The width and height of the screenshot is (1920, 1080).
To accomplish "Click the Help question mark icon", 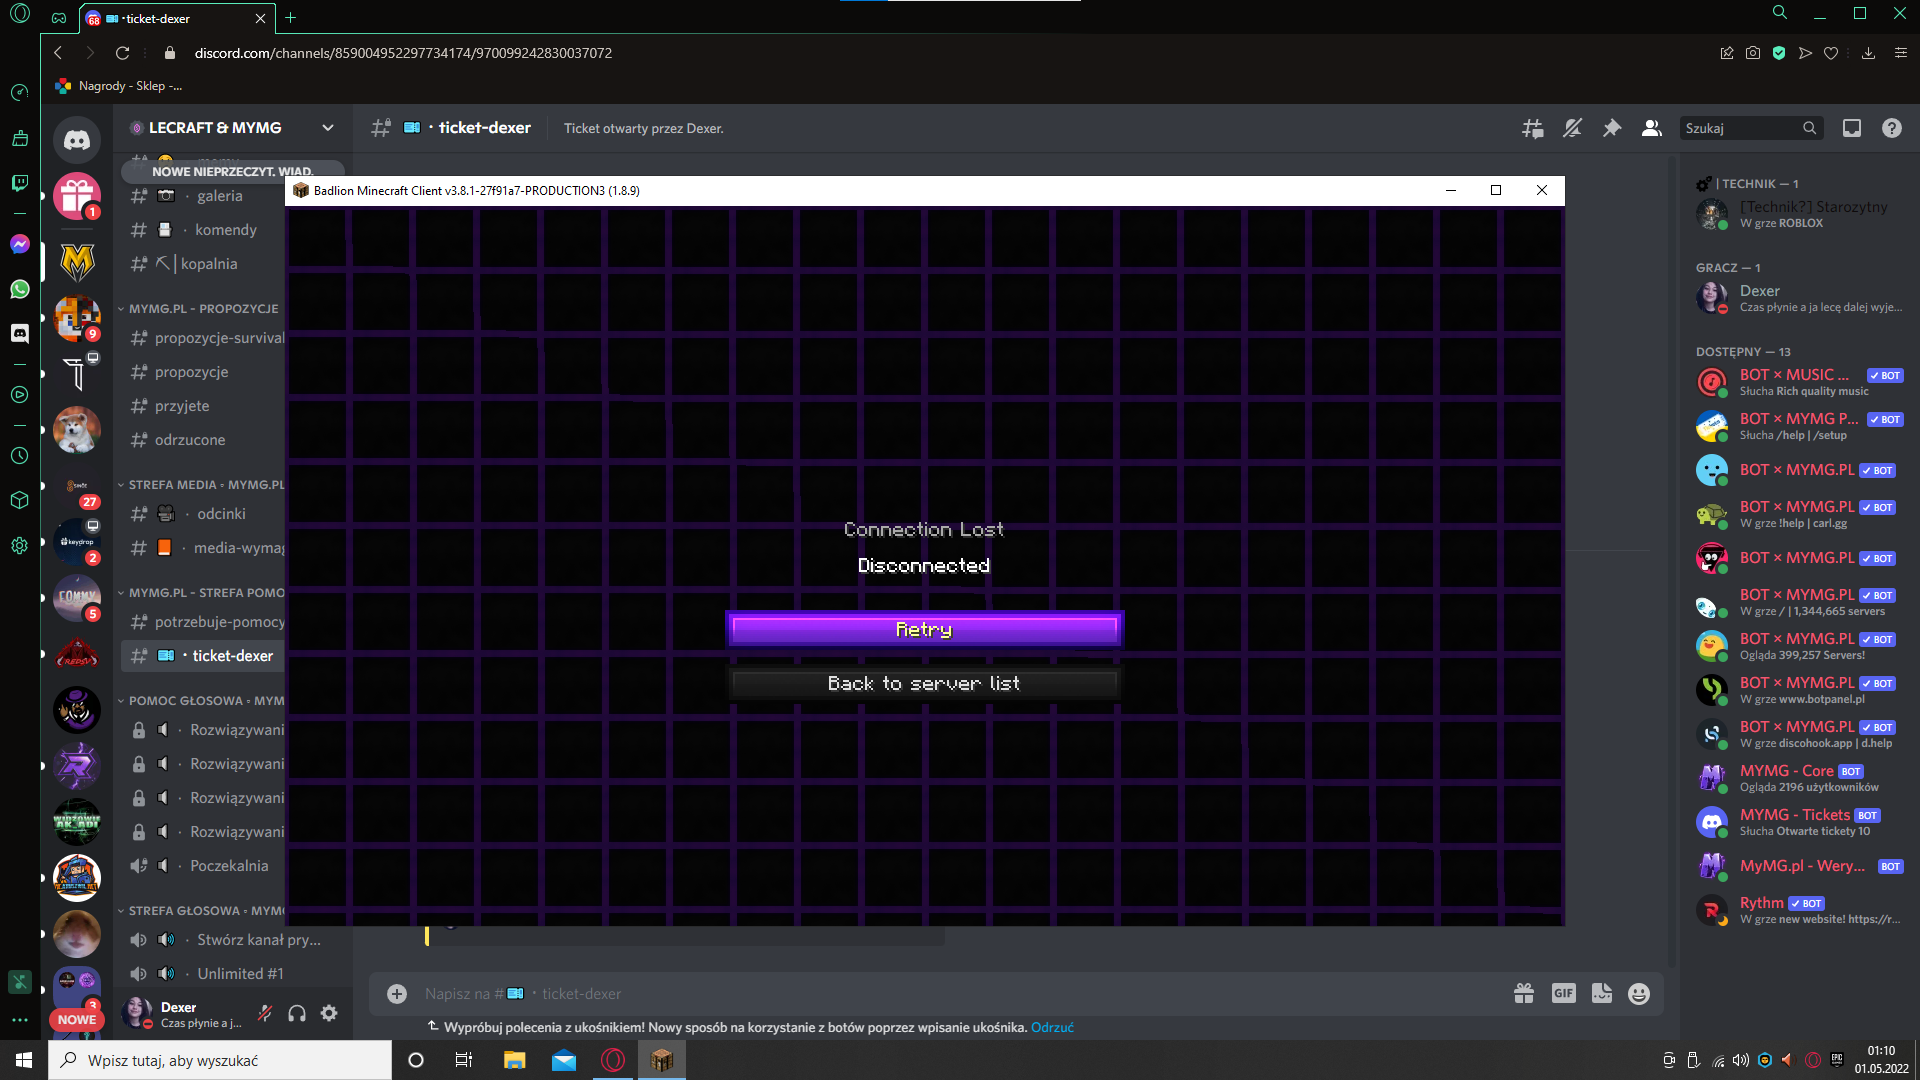I will click(x=1892, y=128).
